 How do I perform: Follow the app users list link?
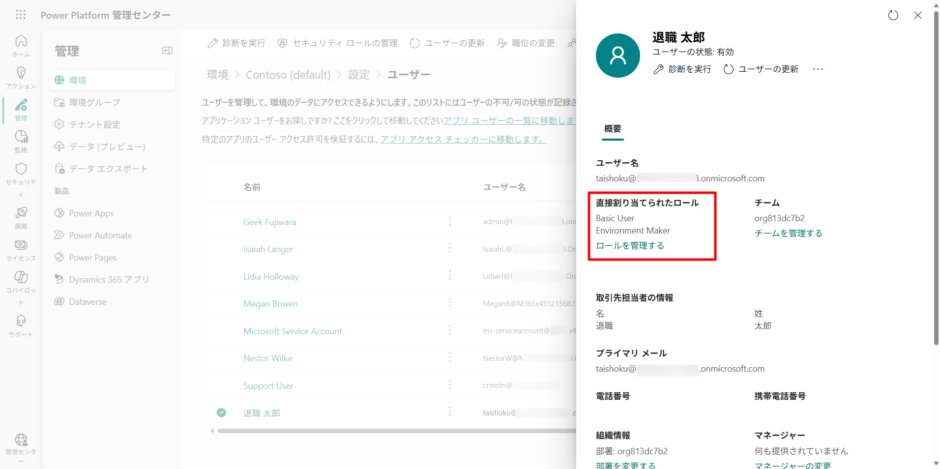[510, 121]
